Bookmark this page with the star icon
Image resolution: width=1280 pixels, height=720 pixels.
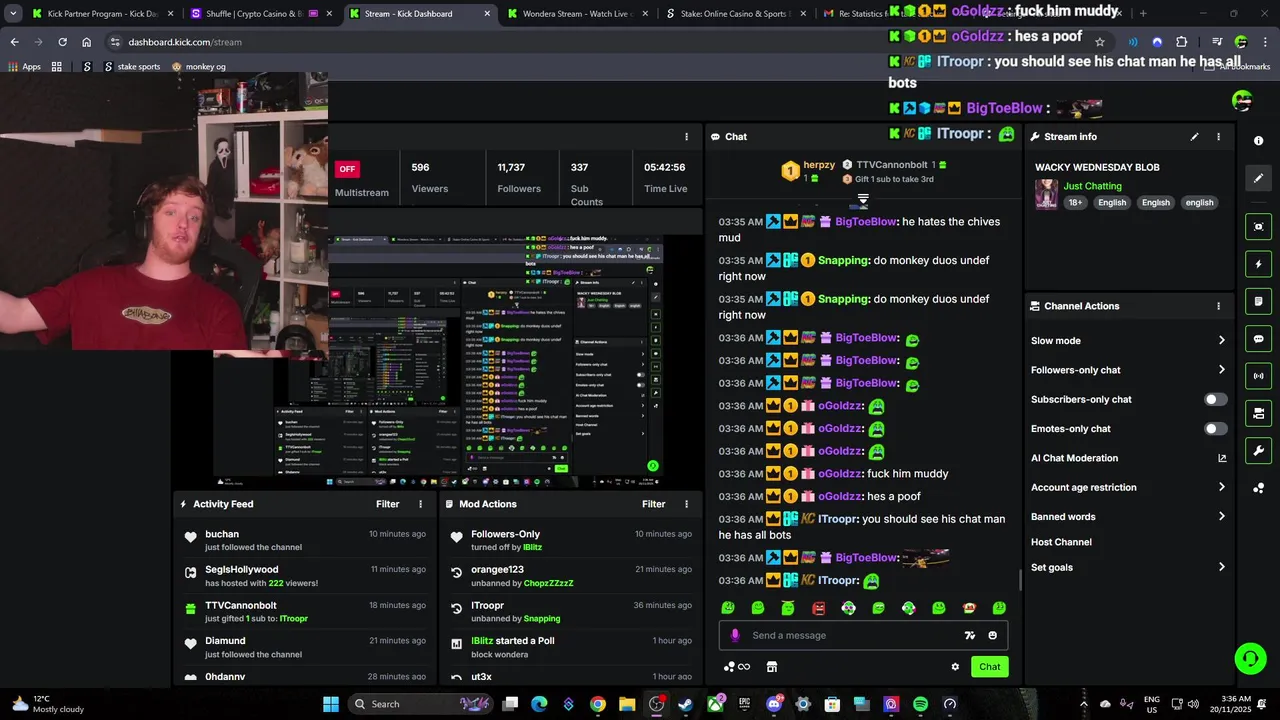pos(1100,42)
